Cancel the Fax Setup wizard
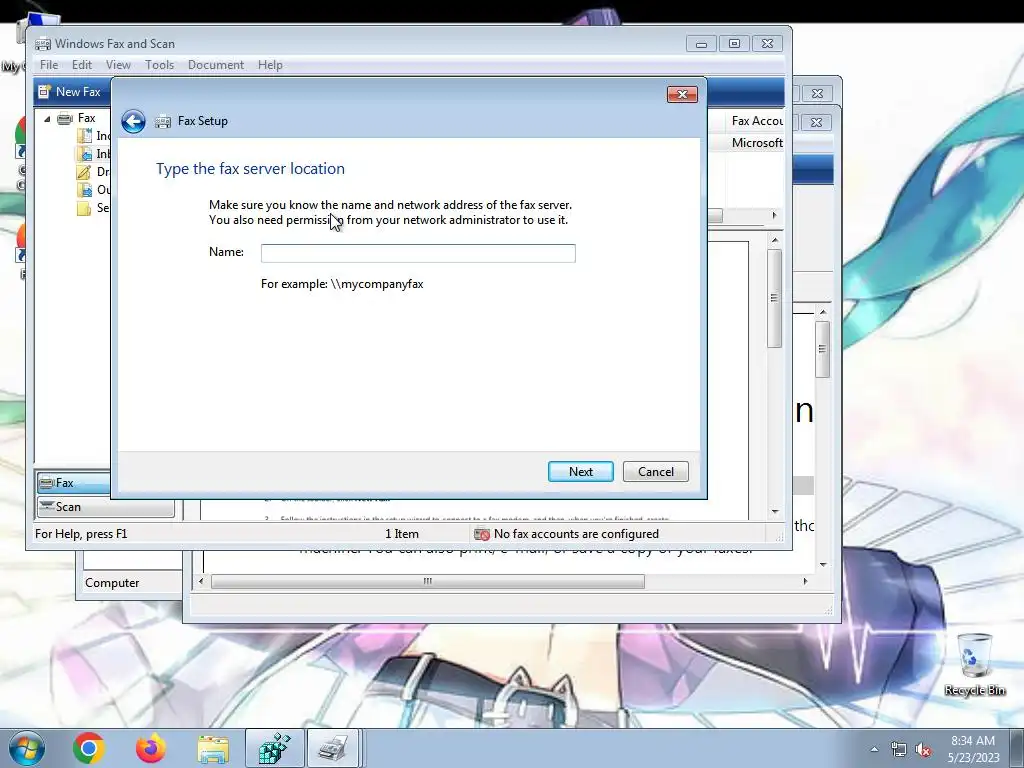Viewport: 1024px width, 768px height. coord(656,472)
